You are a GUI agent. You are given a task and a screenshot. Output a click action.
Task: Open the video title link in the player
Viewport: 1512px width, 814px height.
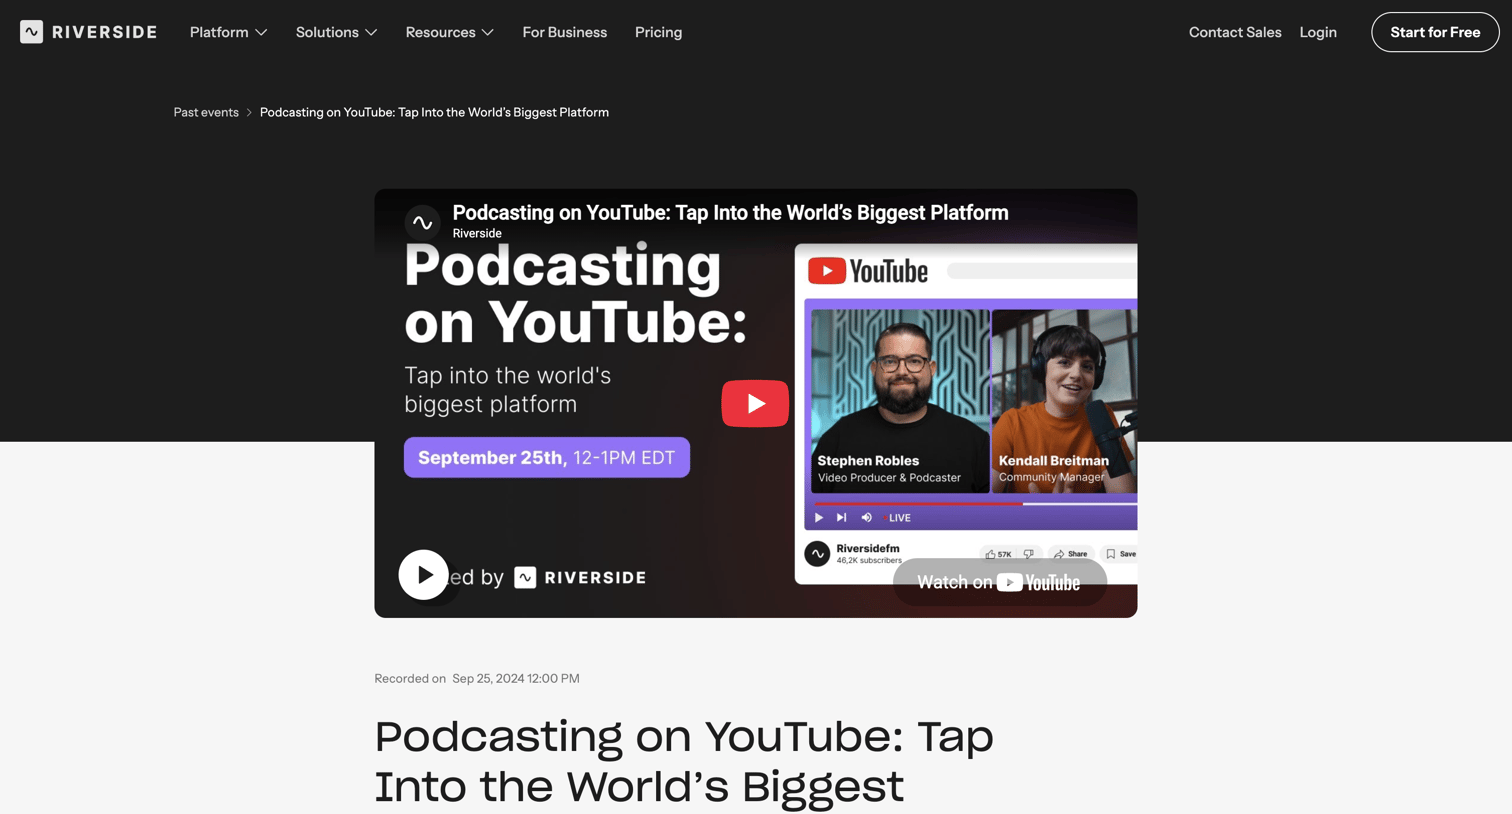tap(730, 212)
